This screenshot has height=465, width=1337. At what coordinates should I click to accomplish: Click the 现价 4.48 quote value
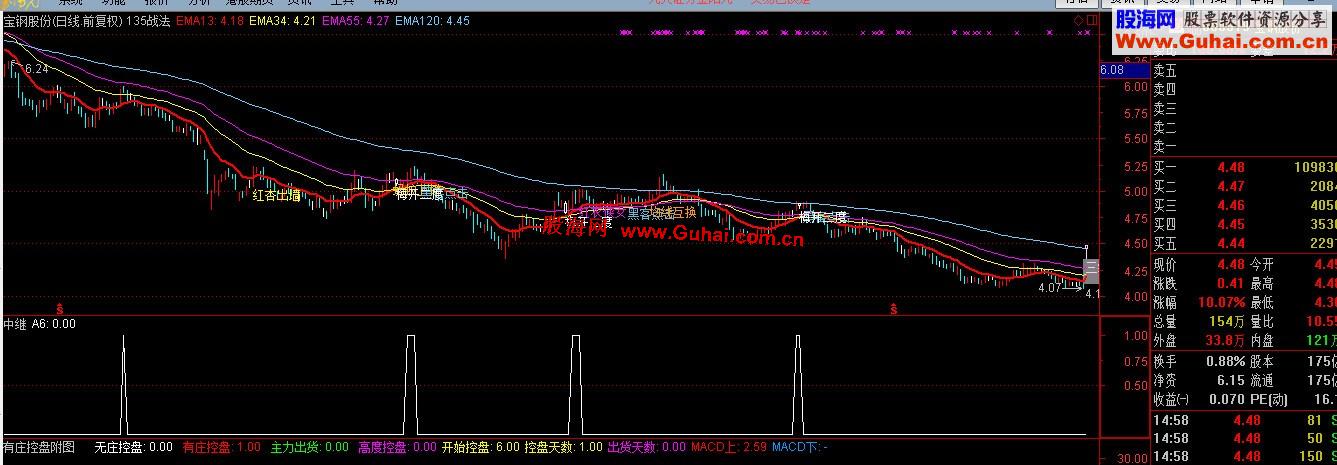click(x=1232, y=265)
